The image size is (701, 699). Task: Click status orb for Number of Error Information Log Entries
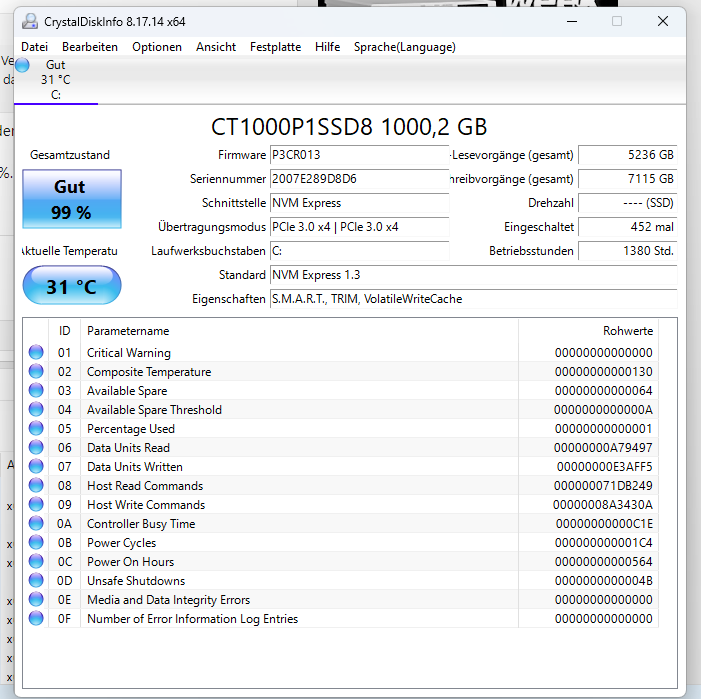36,618
